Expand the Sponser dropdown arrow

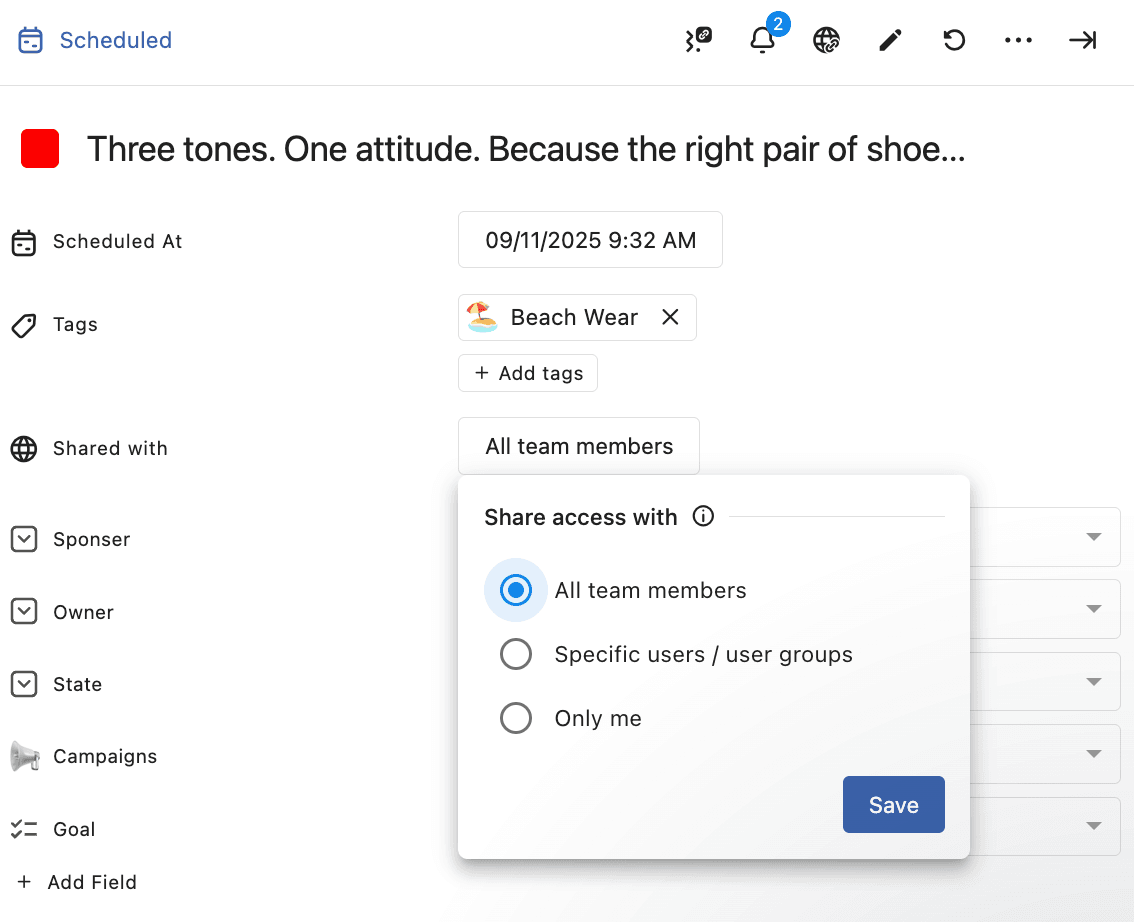tap(1094, 537)
